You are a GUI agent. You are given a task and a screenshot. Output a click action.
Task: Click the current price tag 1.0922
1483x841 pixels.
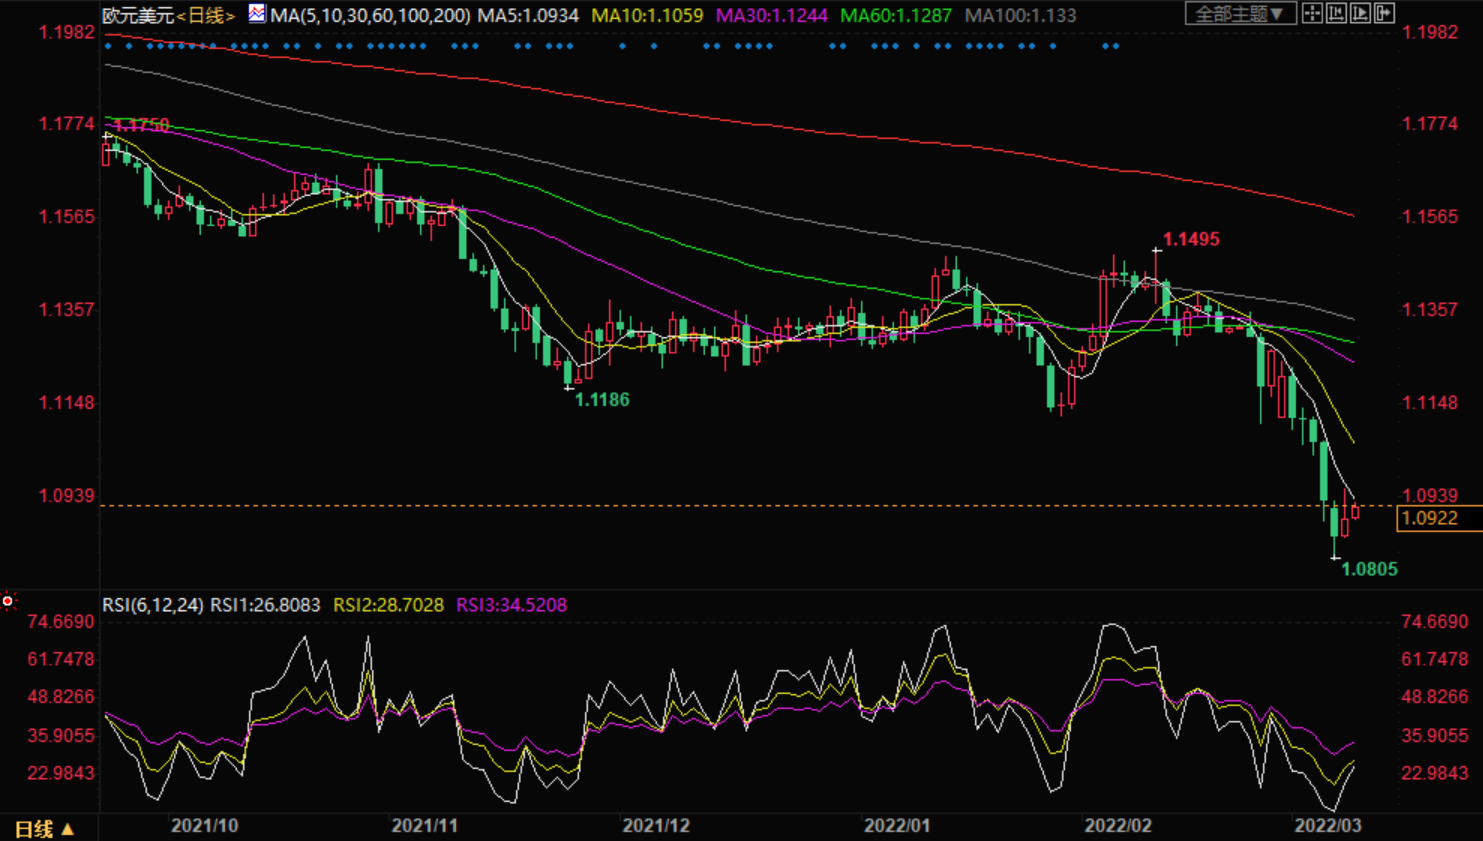coord(1430,518)
